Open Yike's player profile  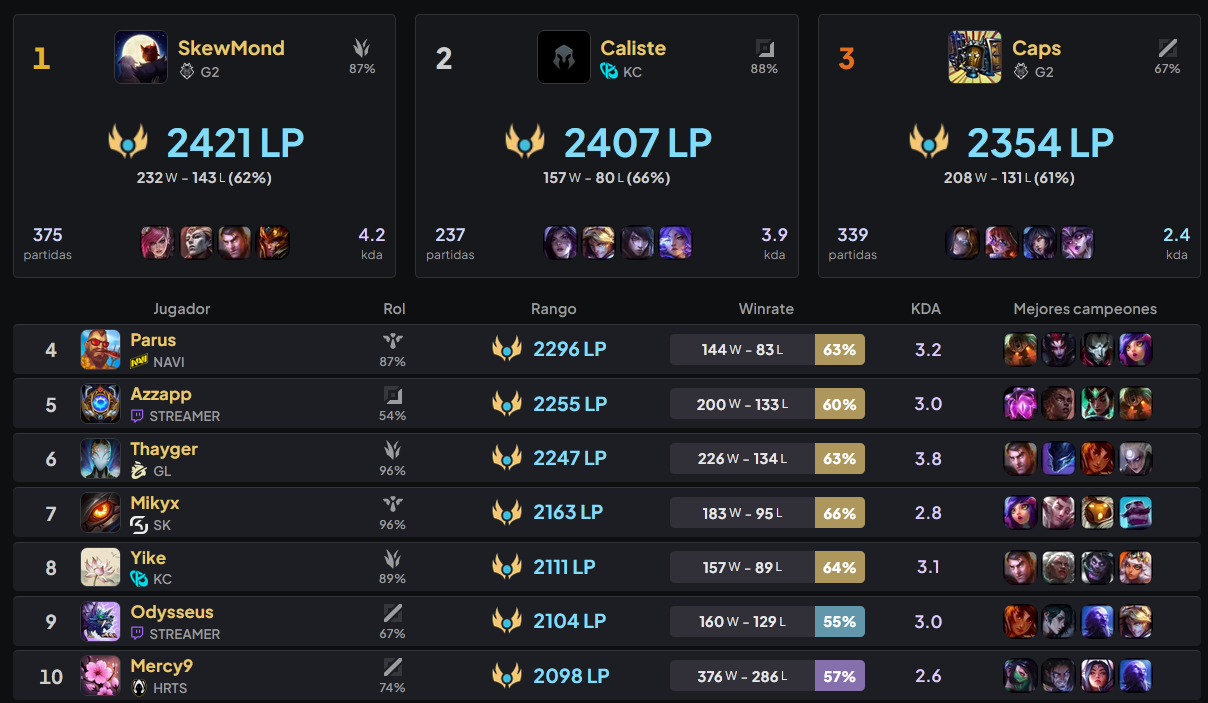point(149,557)
